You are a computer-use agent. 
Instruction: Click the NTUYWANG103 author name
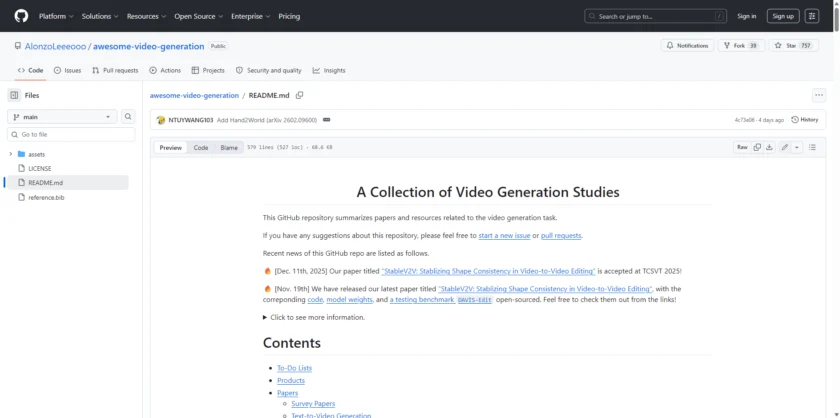191,120
